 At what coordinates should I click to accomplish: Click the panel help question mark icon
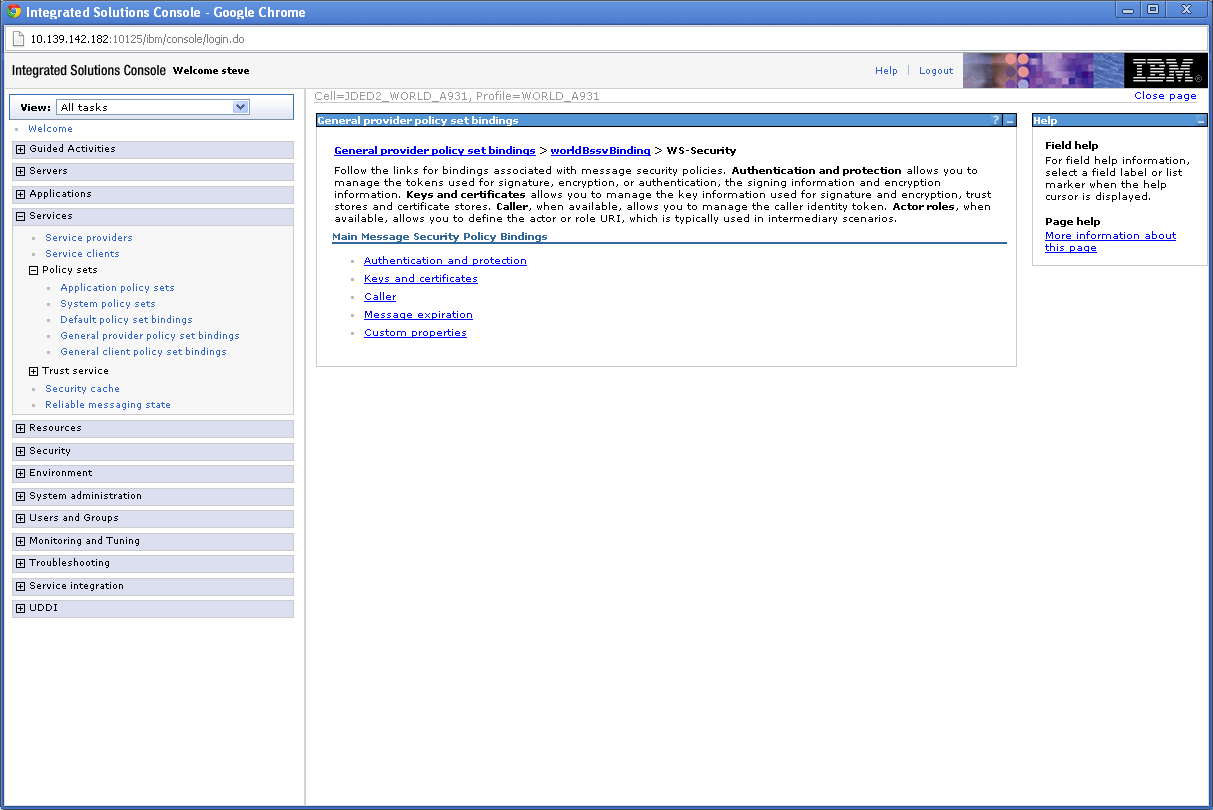995,121
